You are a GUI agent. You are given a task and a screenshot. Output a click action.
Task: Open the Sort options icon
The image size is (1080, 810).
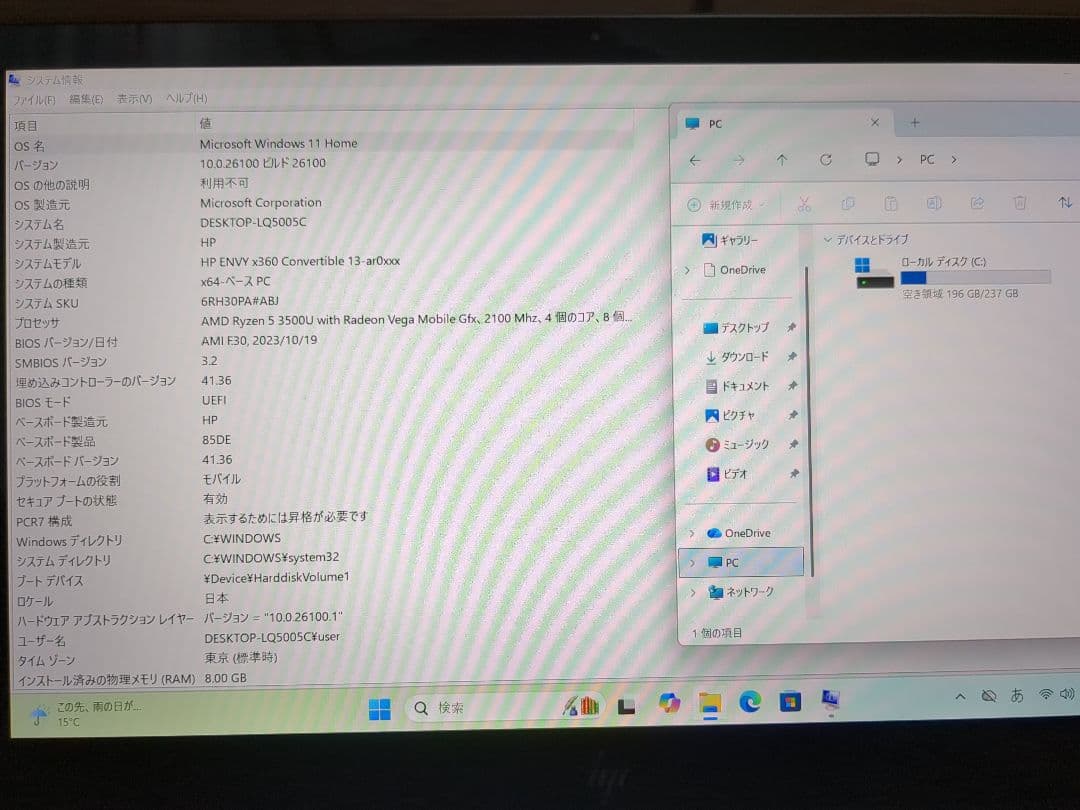click(1065, 202)
